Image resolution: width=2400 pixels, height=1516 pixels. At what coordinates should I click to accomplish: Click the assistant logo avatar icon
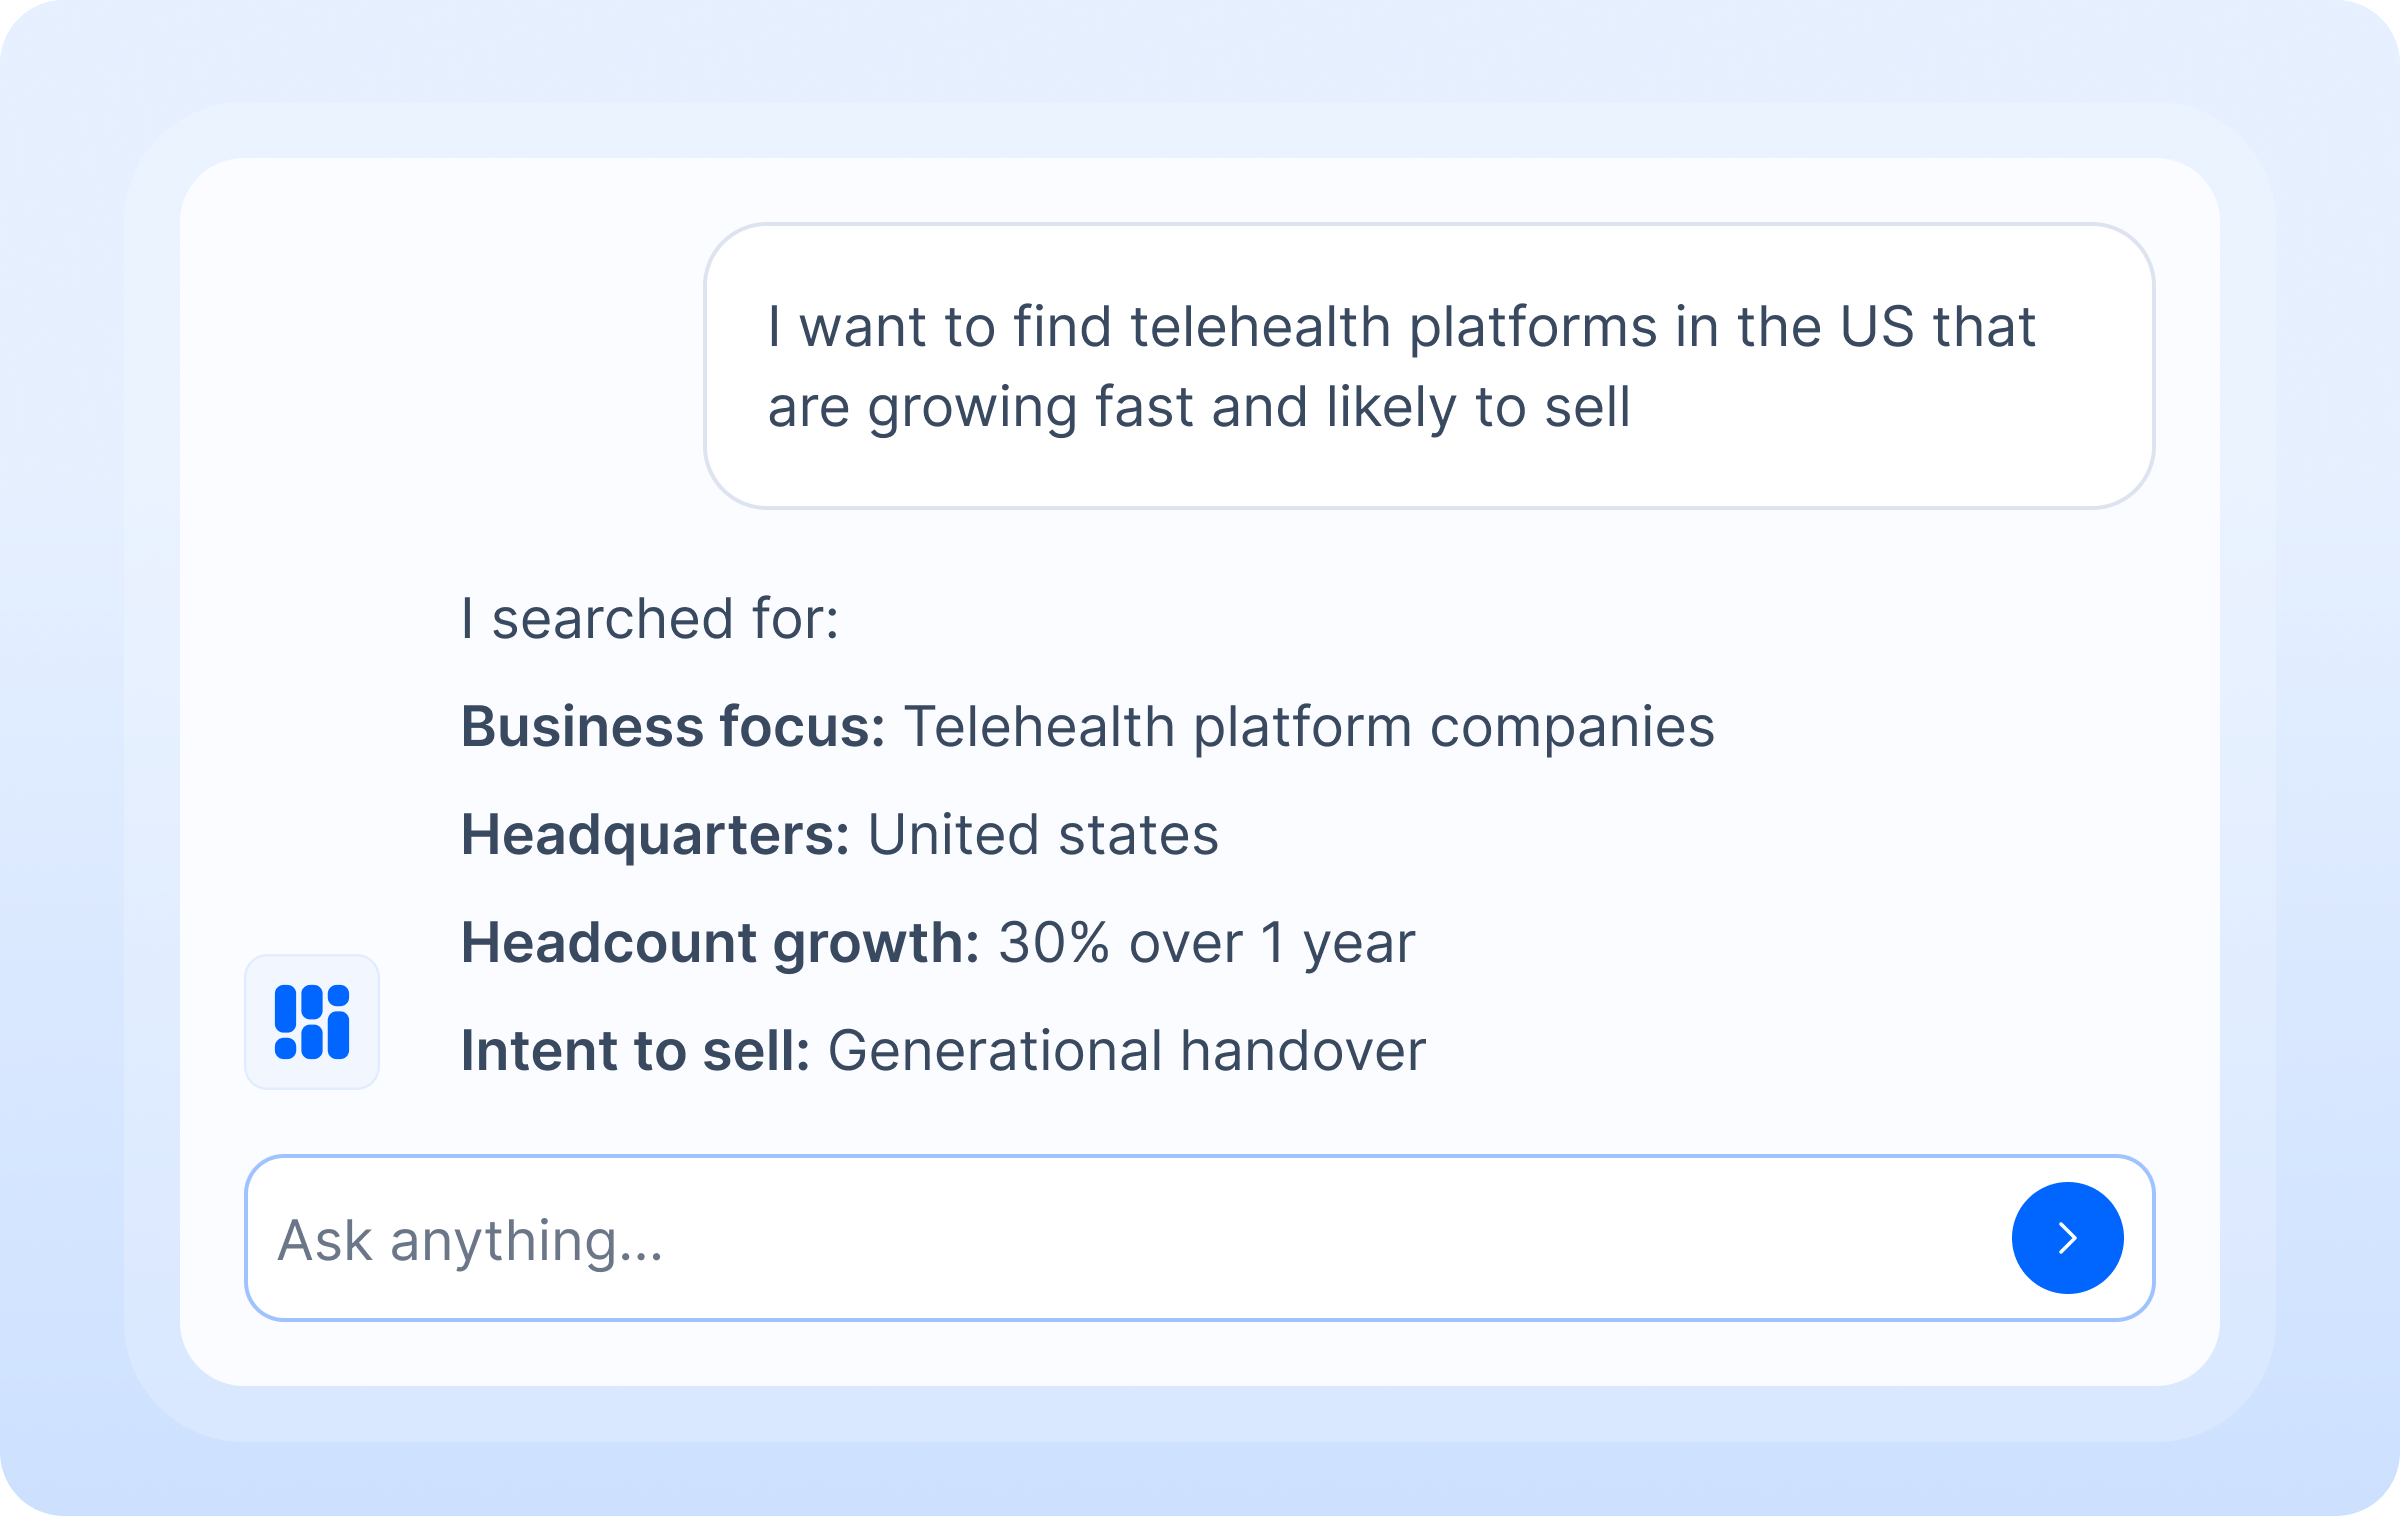[312, 1022]
